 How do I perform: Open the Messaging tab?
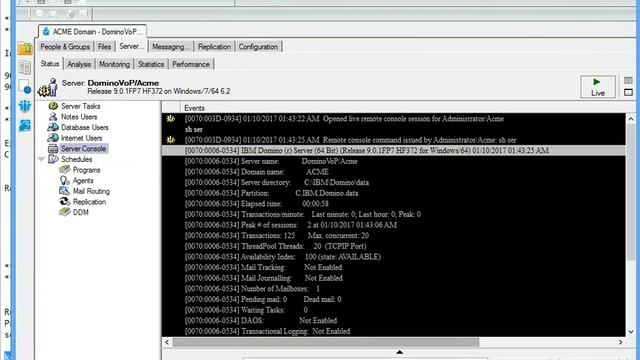point(171,47)
